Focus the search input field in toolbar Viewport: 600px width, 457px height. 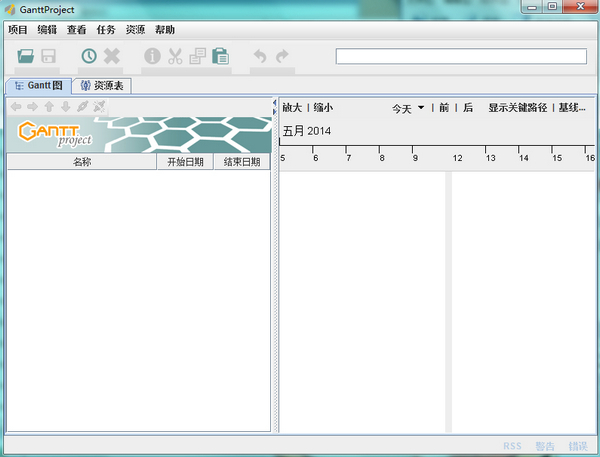pos(461,56)
